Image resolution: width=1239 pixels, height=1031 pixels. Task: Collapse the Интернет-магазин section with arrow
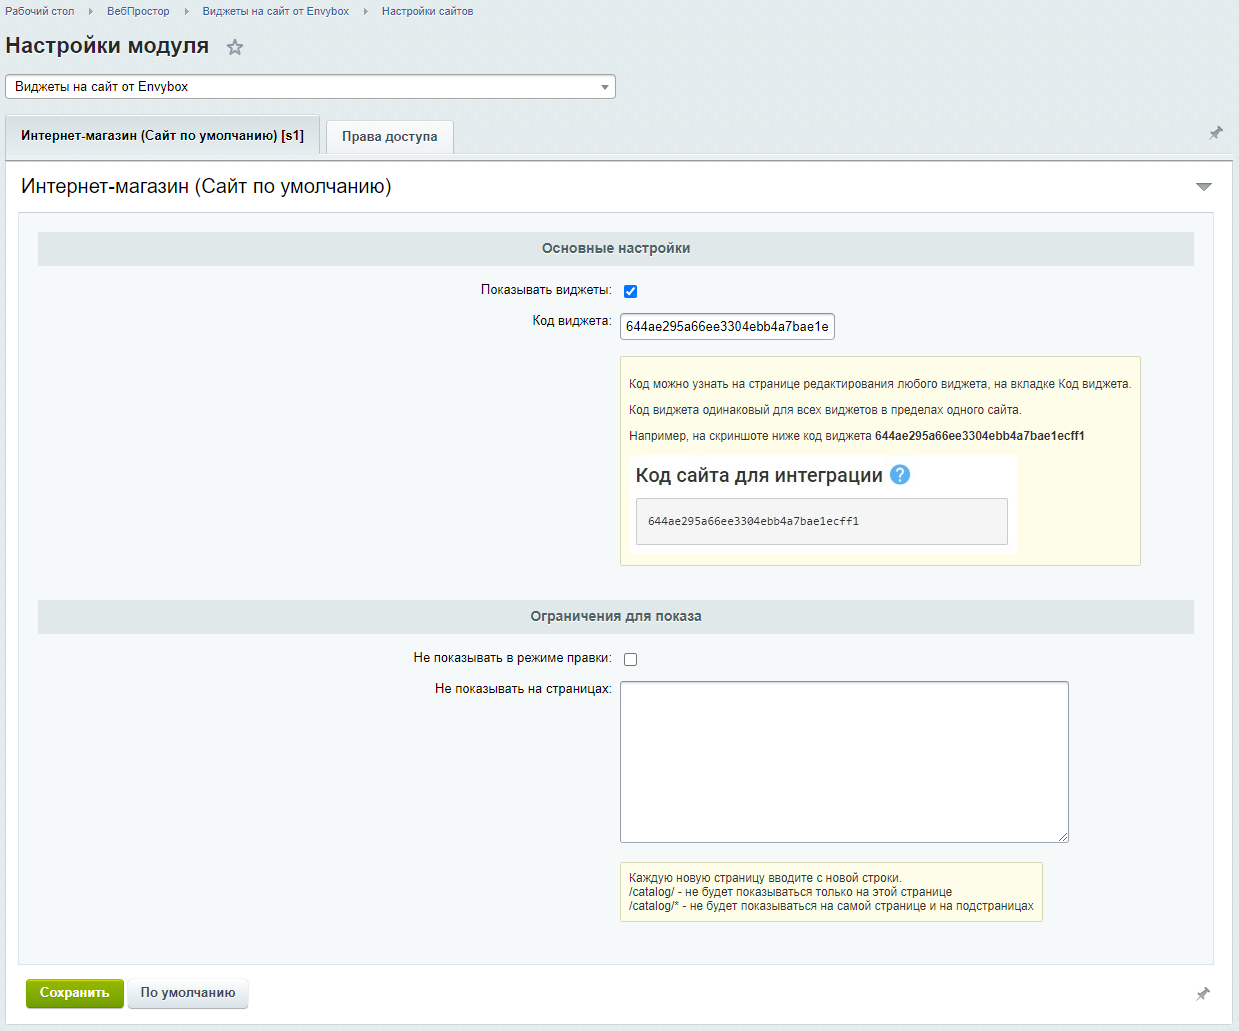(x=1203, y=187)
